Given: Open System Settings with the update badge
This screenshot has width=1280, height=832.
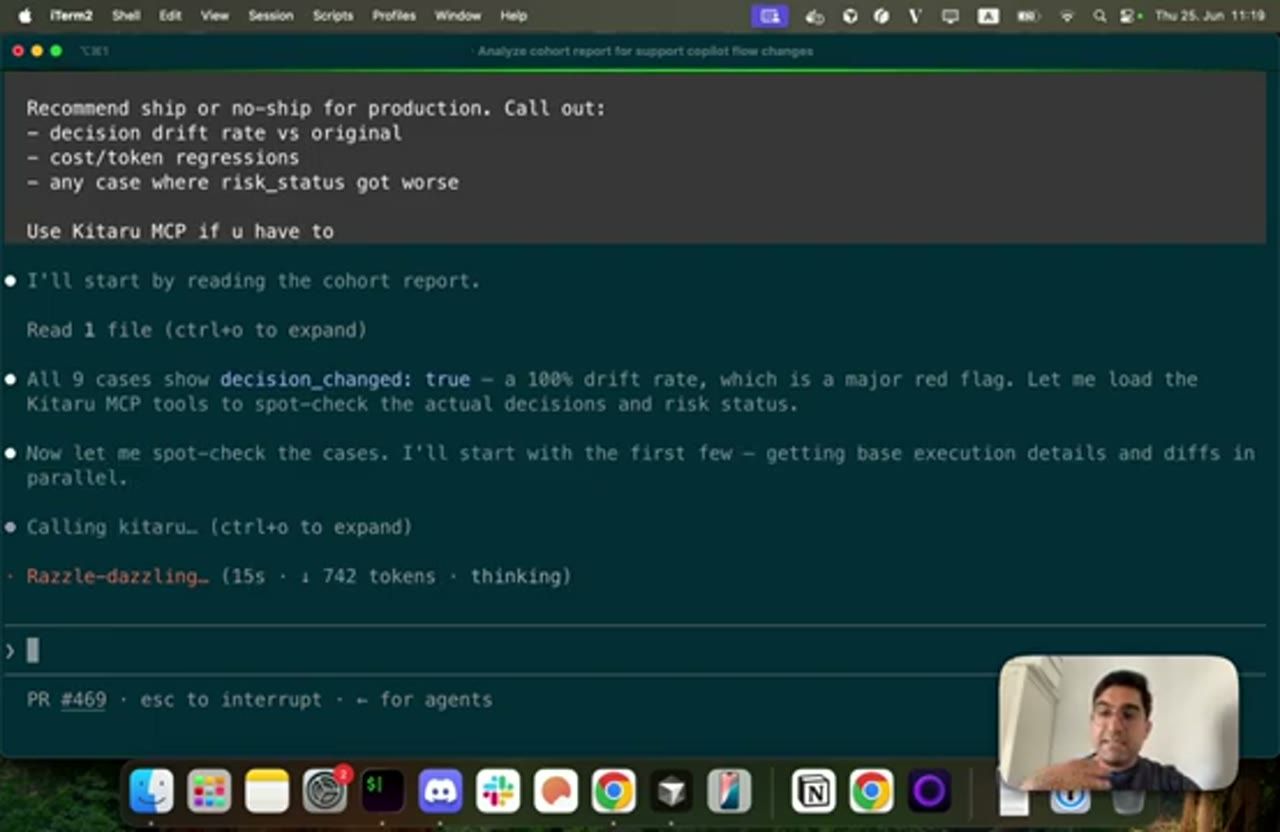Looking at the screenshot, I should coord(325,791).
